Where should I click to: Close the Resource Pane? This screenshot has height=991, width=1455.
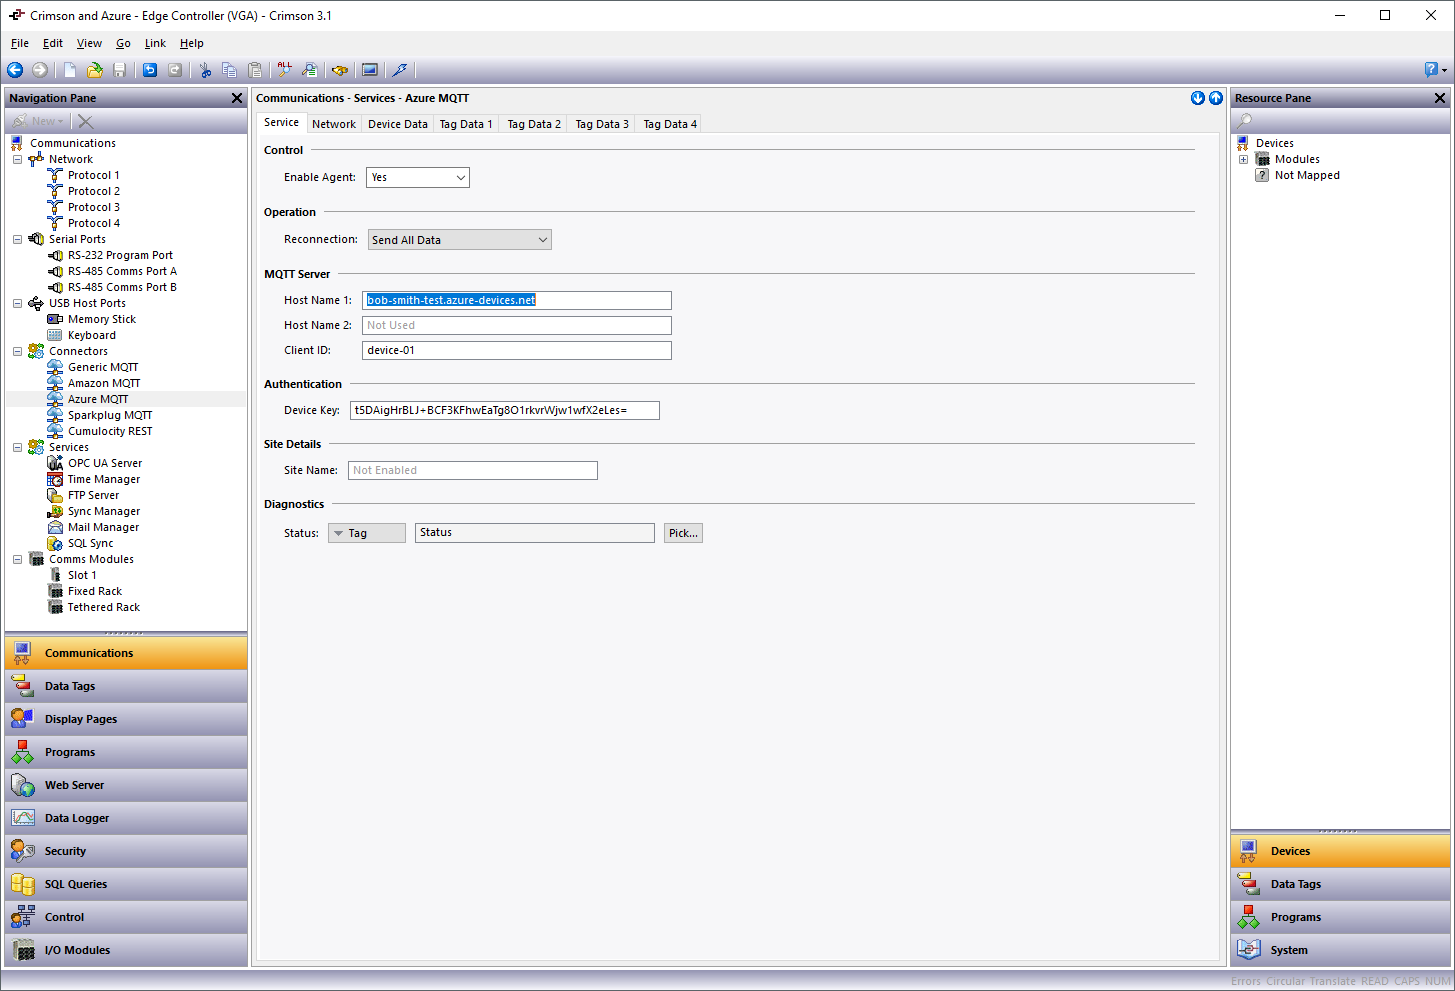(x=1440, y=98)
